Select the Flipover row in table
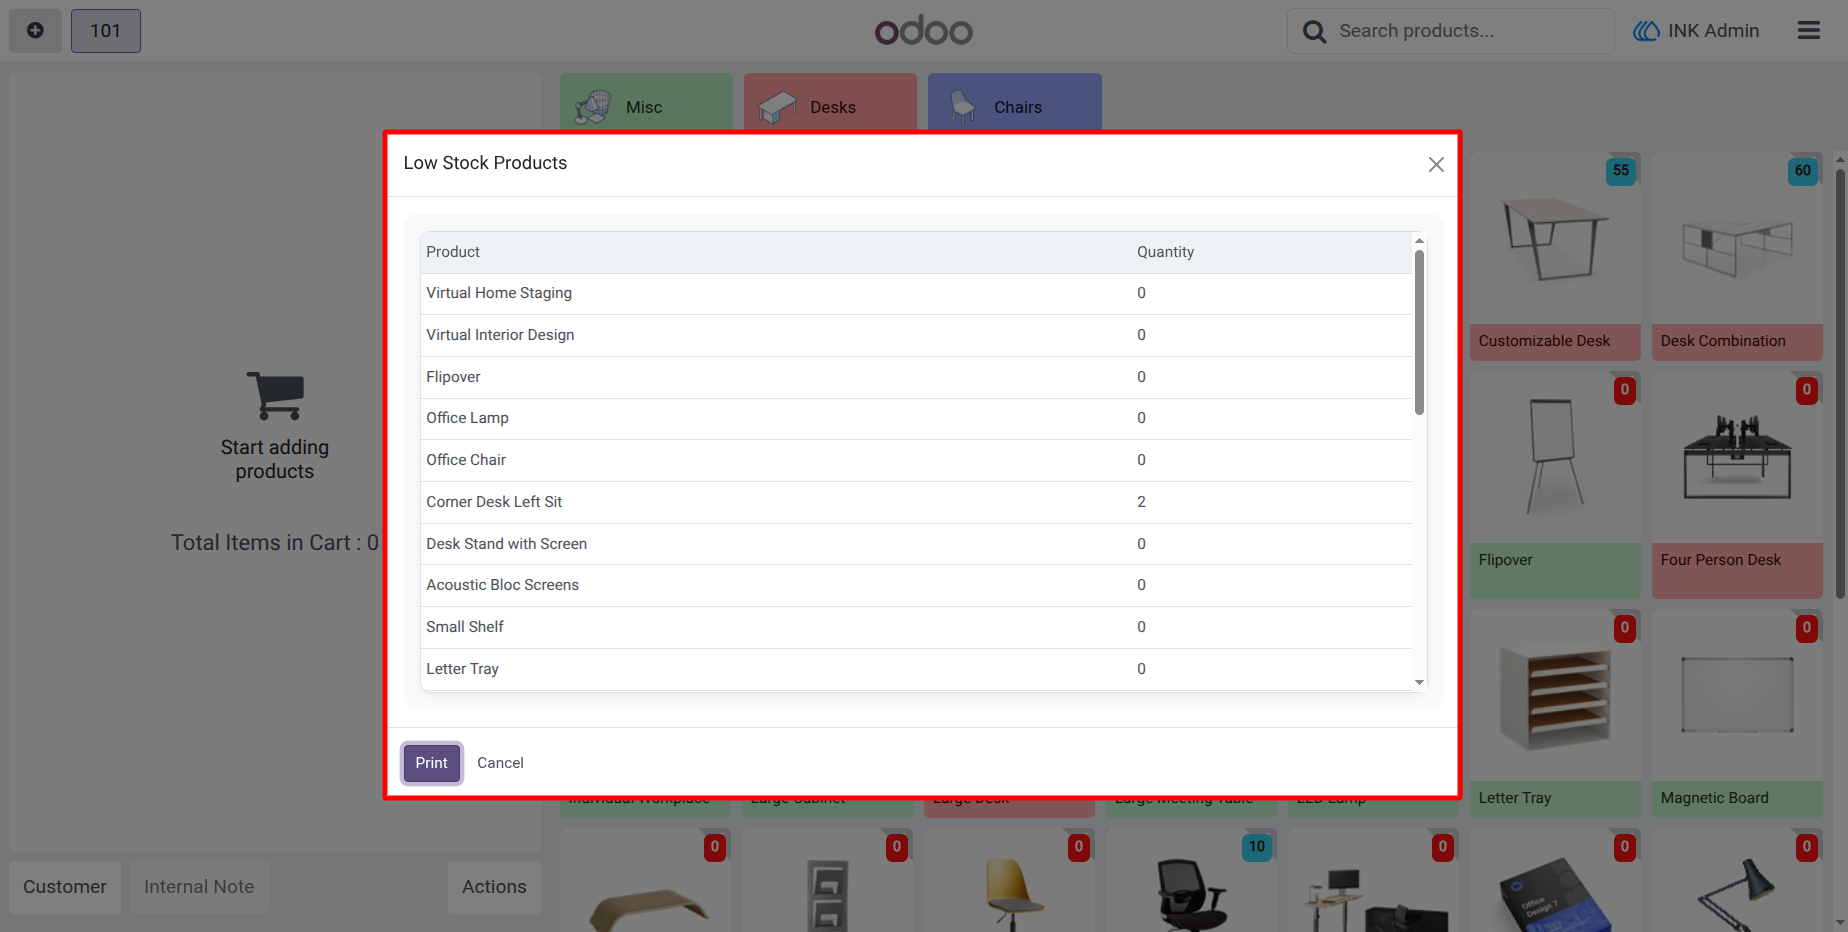Screen dimensions: 1848x932 click(x=916, y=377)
